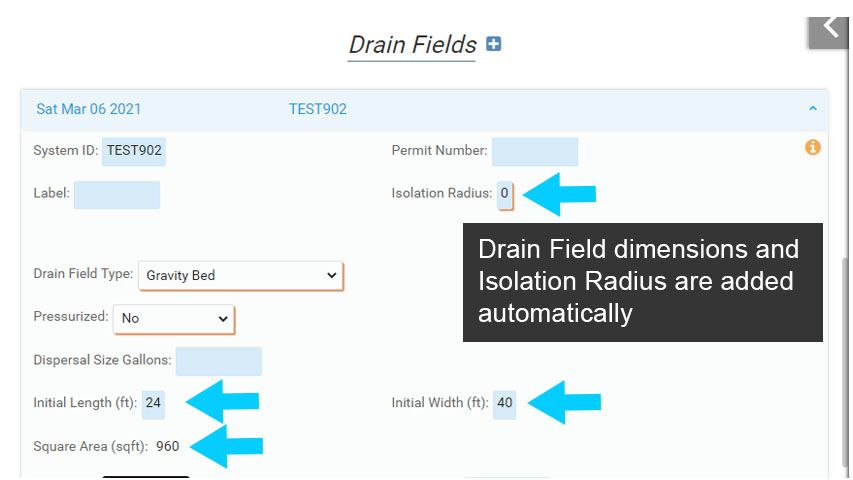Viewport: 853px width, 480px height.
Task: Open the Pressurized dropdown
Action: tap(174, 318)
